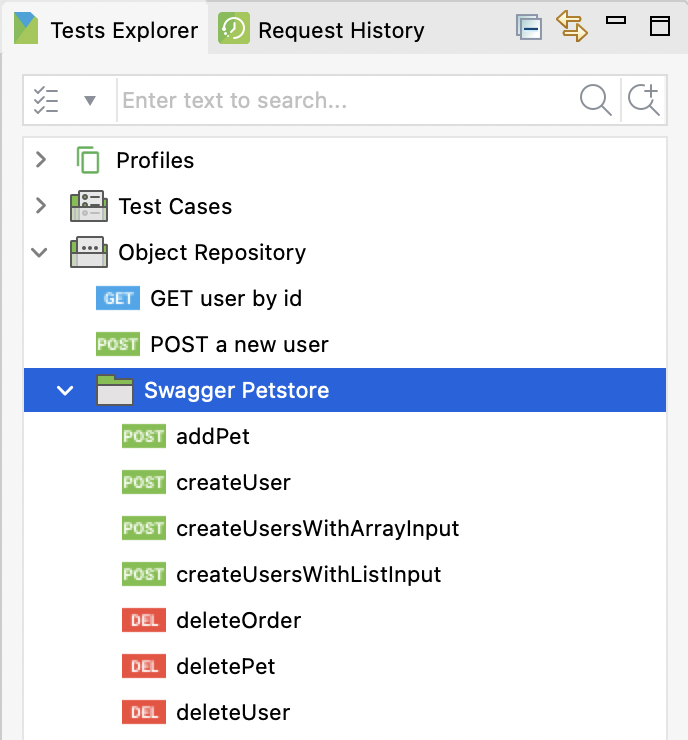
Task: Click the Link with Editor arrows icon
Action: pyautogui.click(x=573, y=27)
